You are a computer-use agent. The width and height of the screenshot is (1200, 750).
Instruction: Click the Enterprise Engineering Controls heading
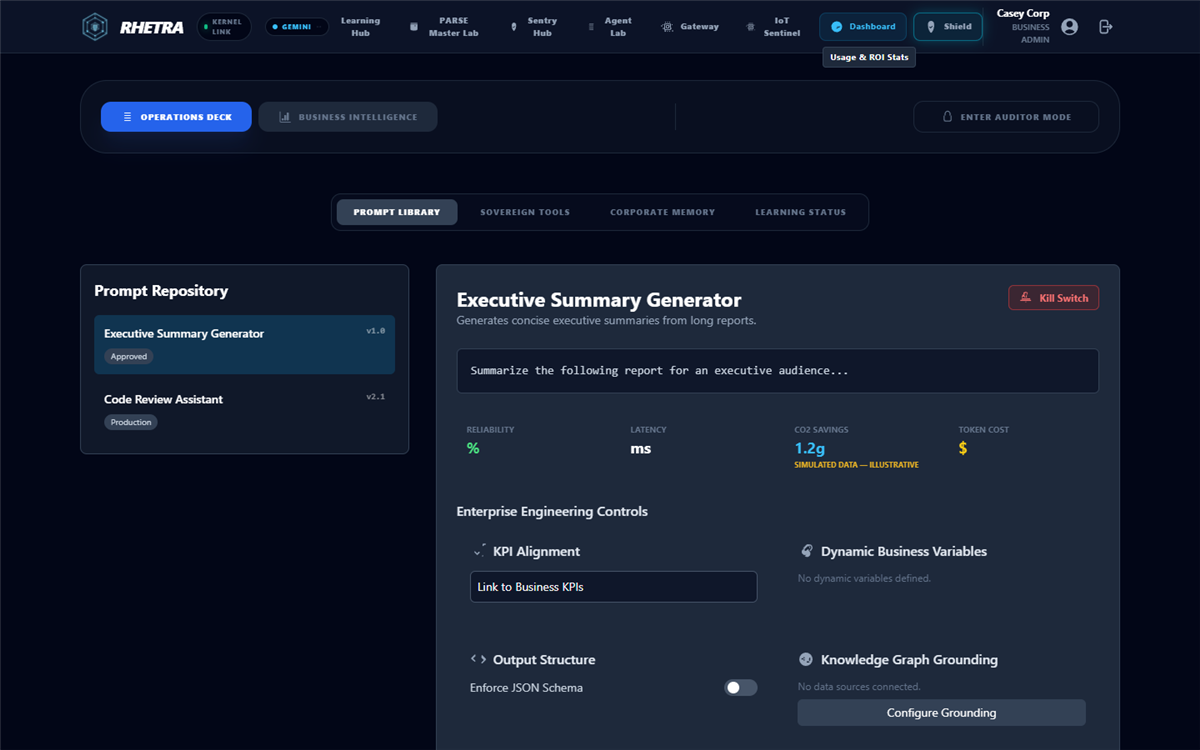(552, 511)
